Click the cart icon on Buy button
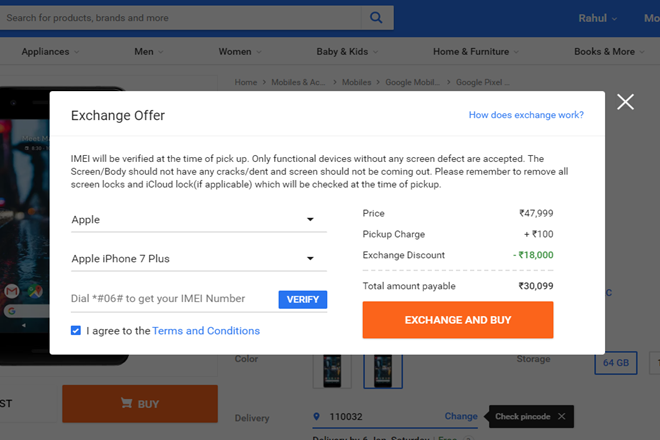660x440 pixels. click(127, 404)
